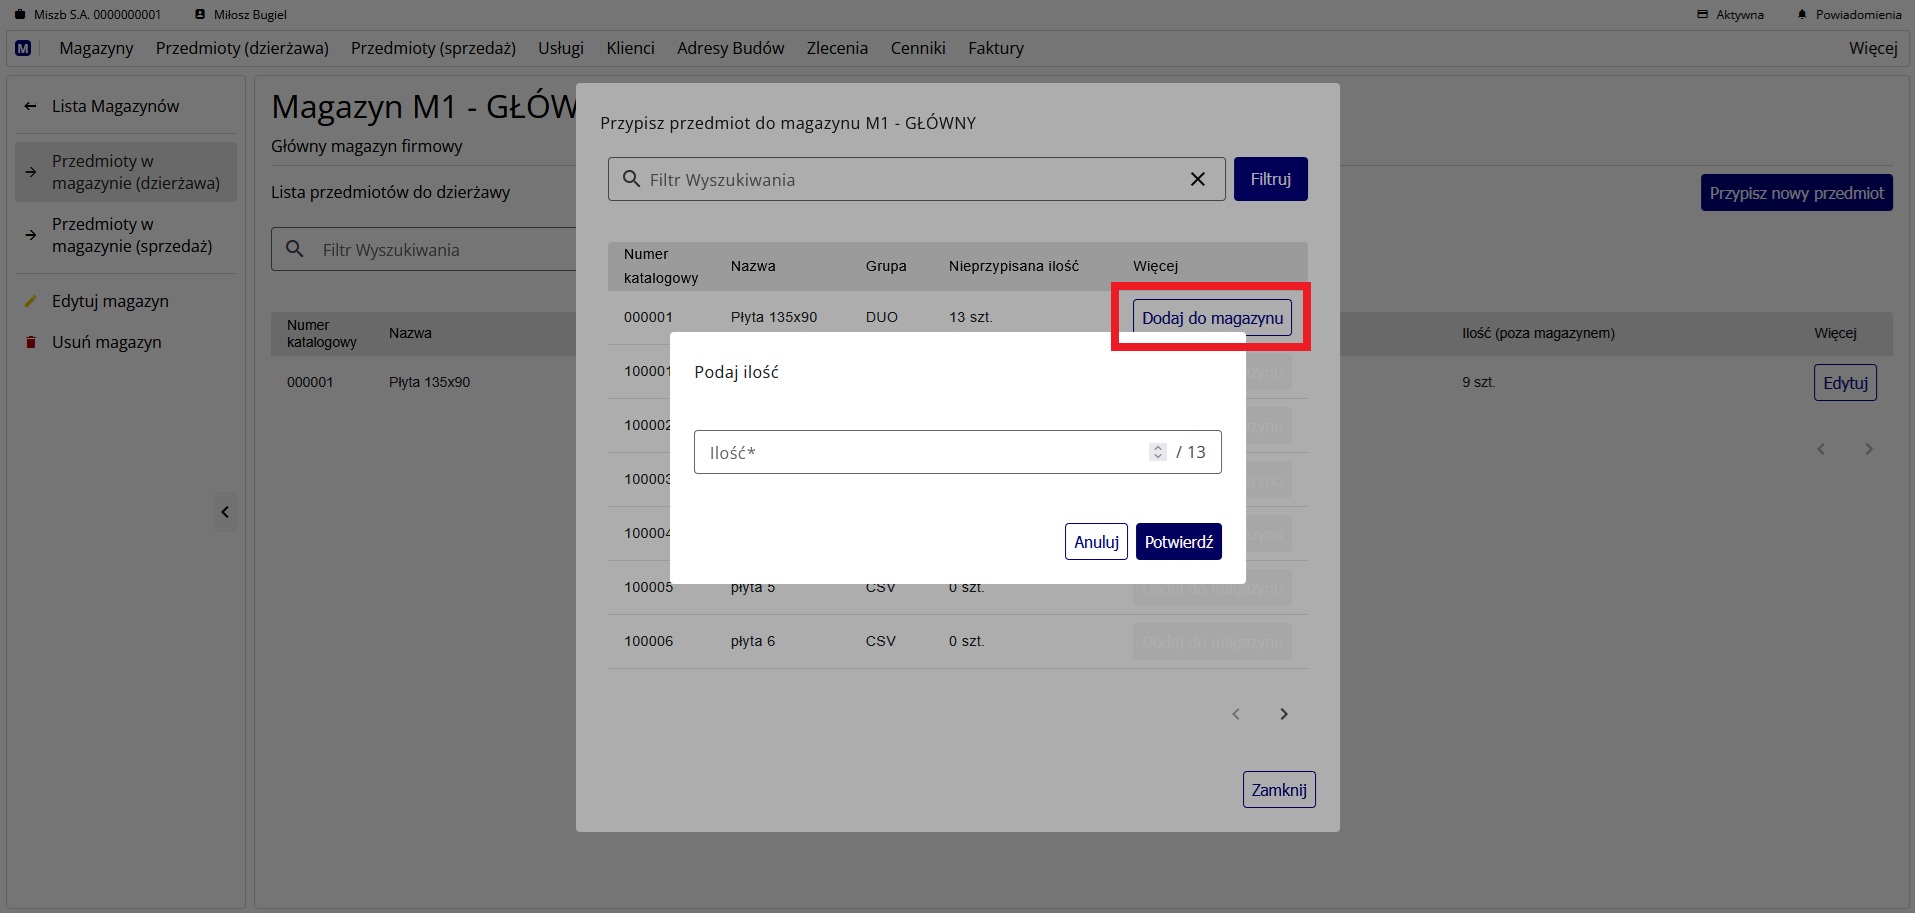The image size is (1915, 913).
Task: Select Przedmioty w magazynie (sprzedaż) in sidebar
Action: (132, 235)
